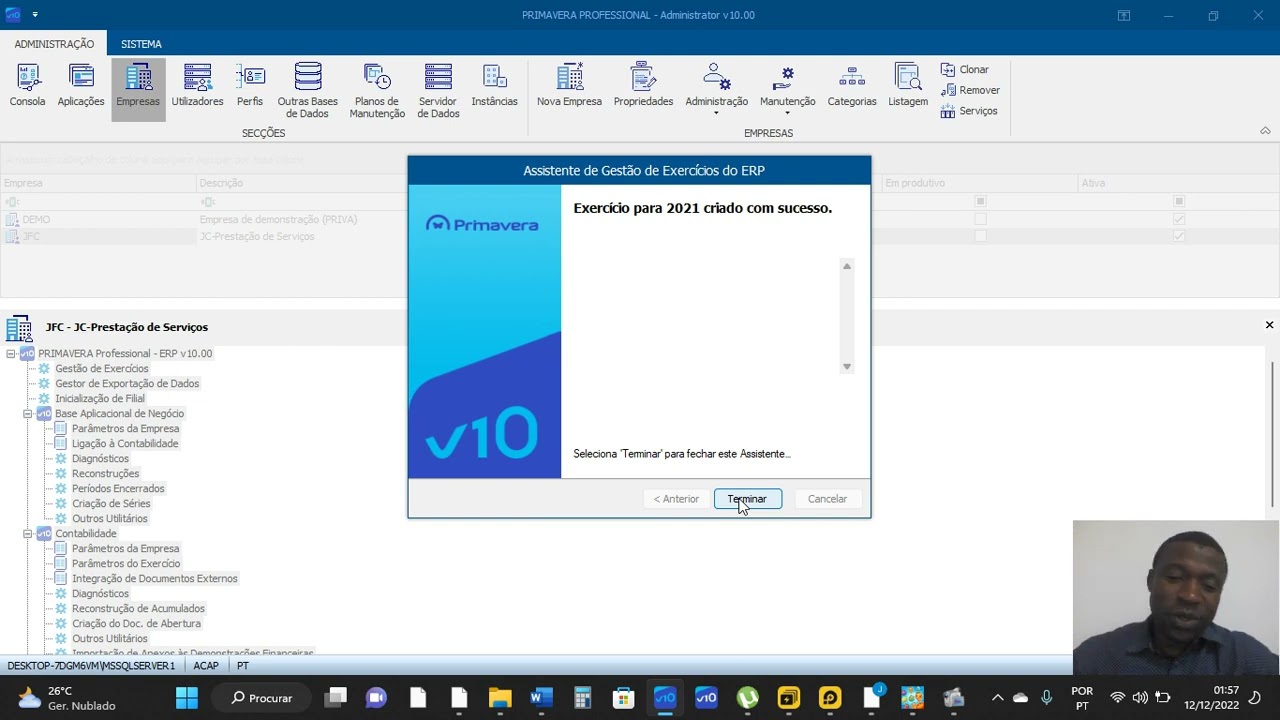
Task: Open File Explorer from the taskbar
Action: click(x=500, y=698)
